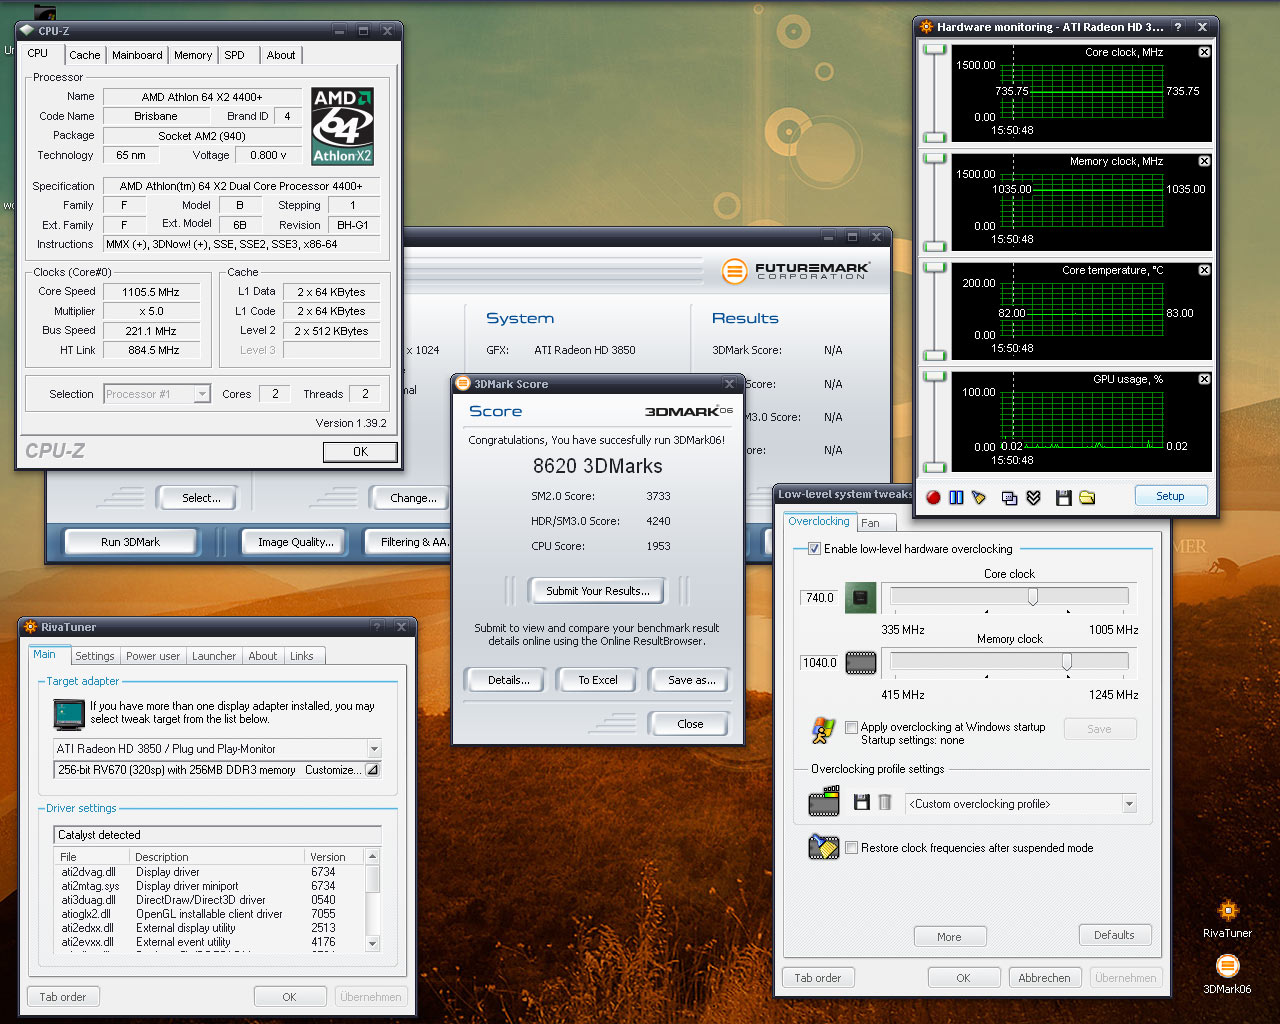This screenshot has width=1280, height=1024.
Task: Click the GPU chip icon beside Core clock
Action: pyautogui.click(x=860, y=597)
